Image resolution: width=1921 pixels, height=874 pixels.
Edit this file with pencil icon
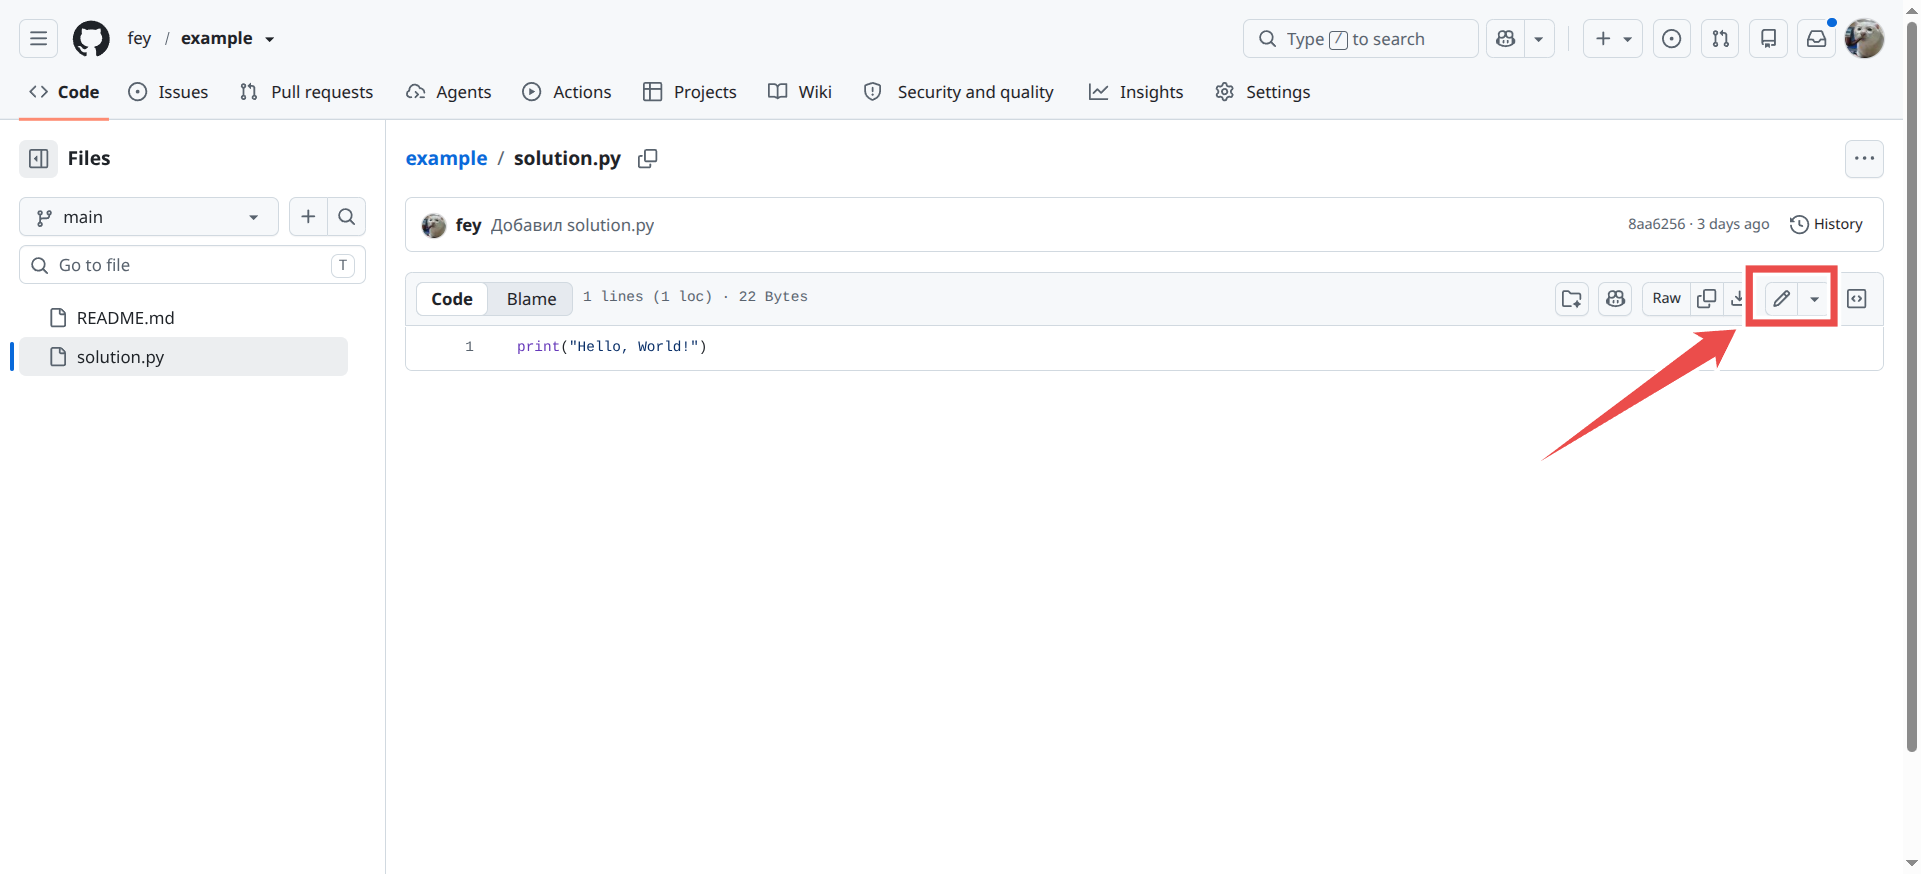1781,299
